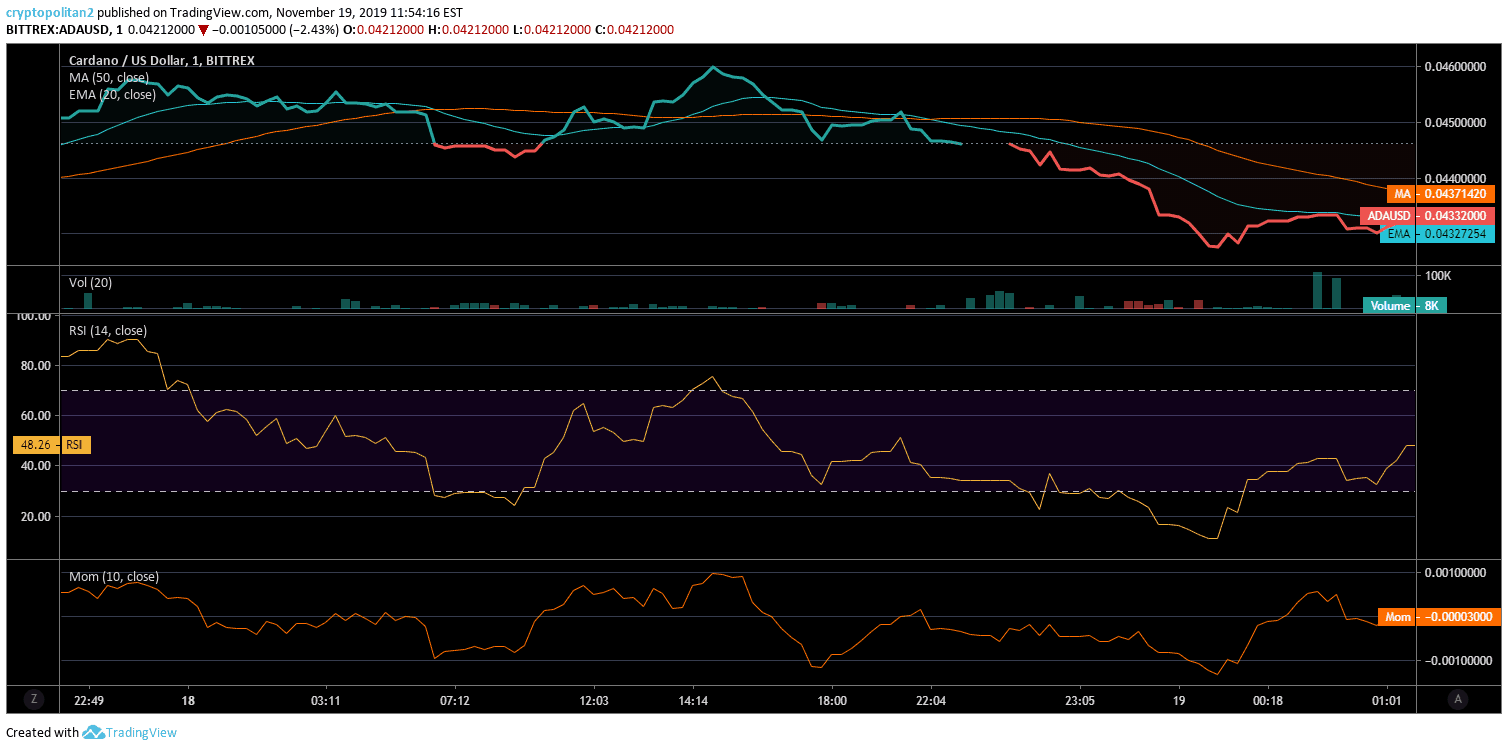Open the cryptopolitan2 author name
The height and width of the screenshot is (750, 1508).
(x=50, y=13)
